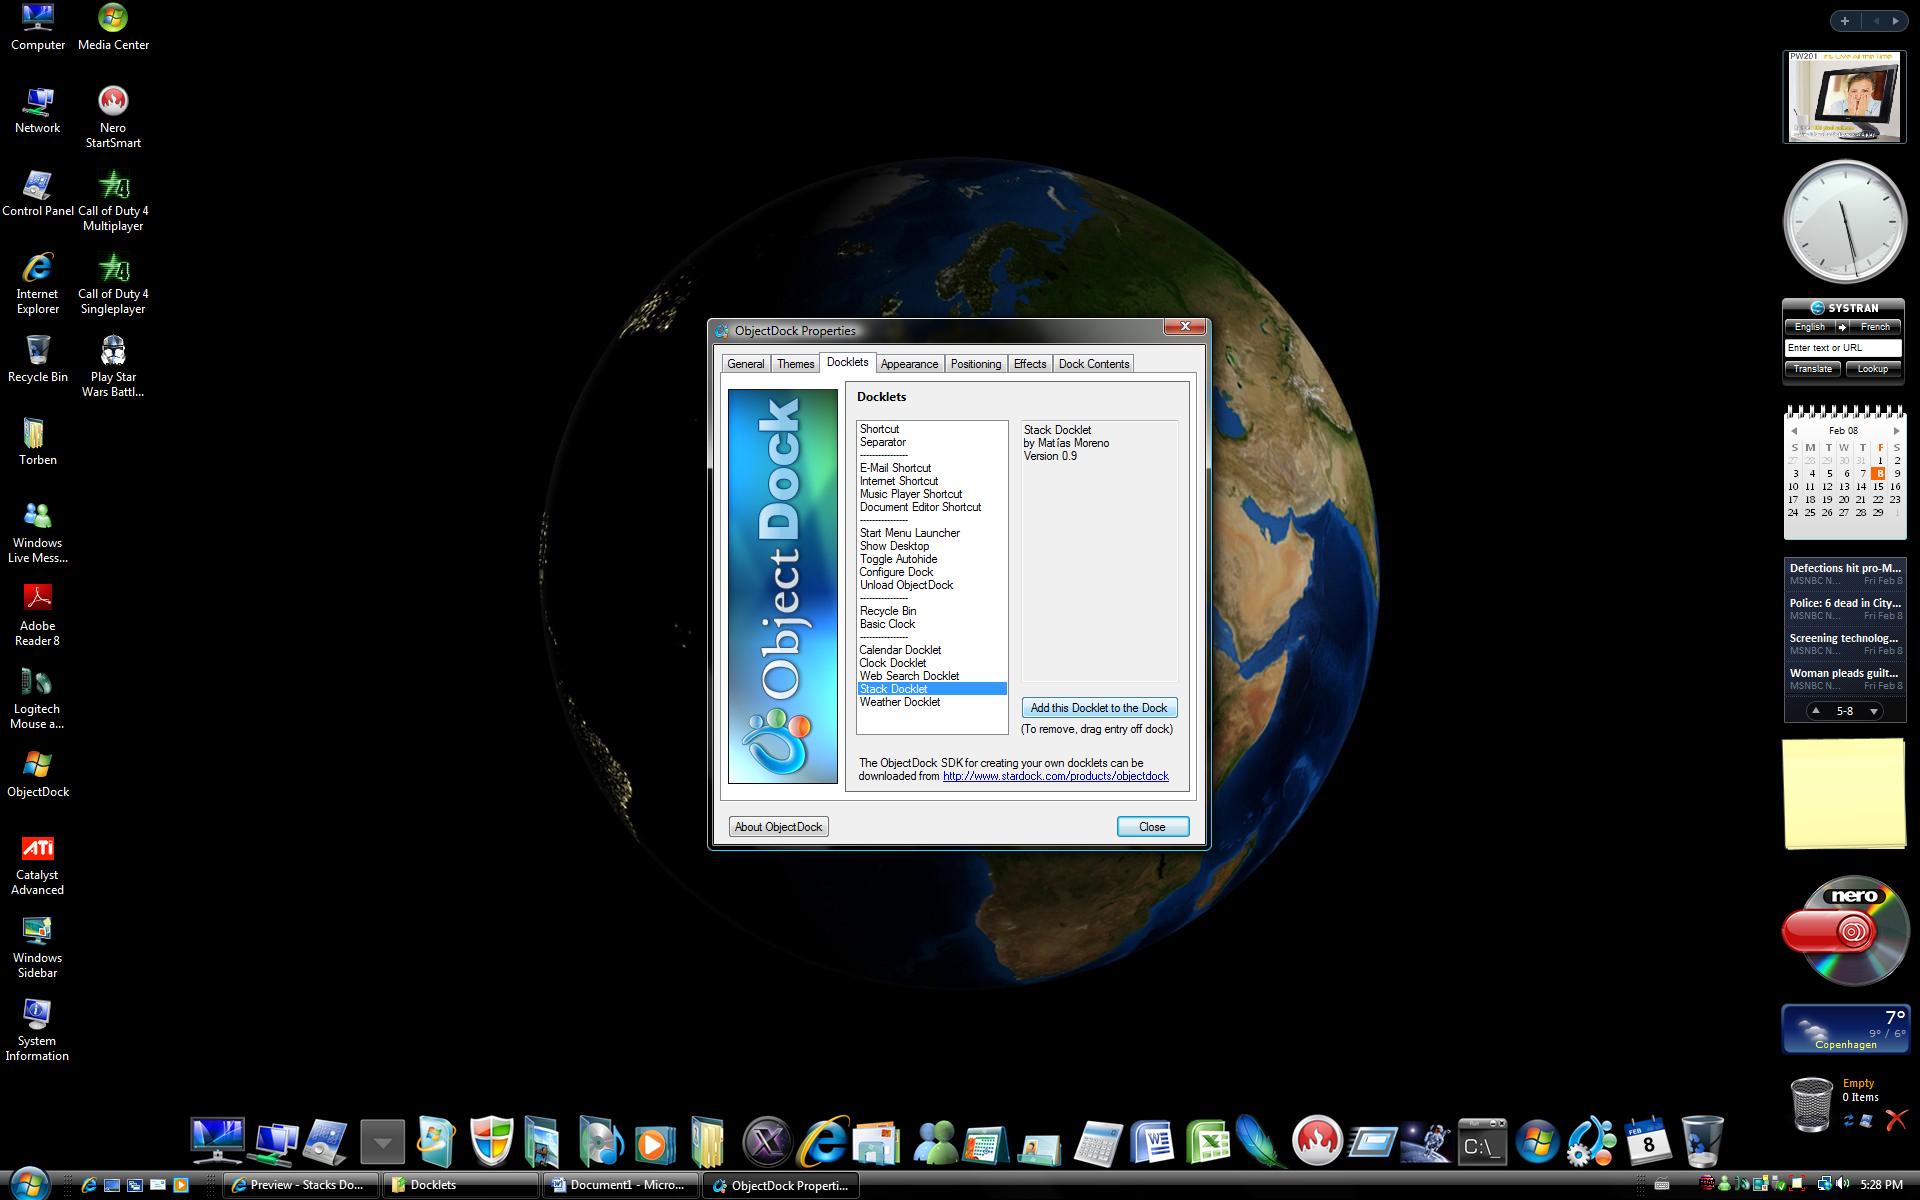Open Command Prompt from the dock
Viewport: 1920px width, 1200px height.
1481,1142
